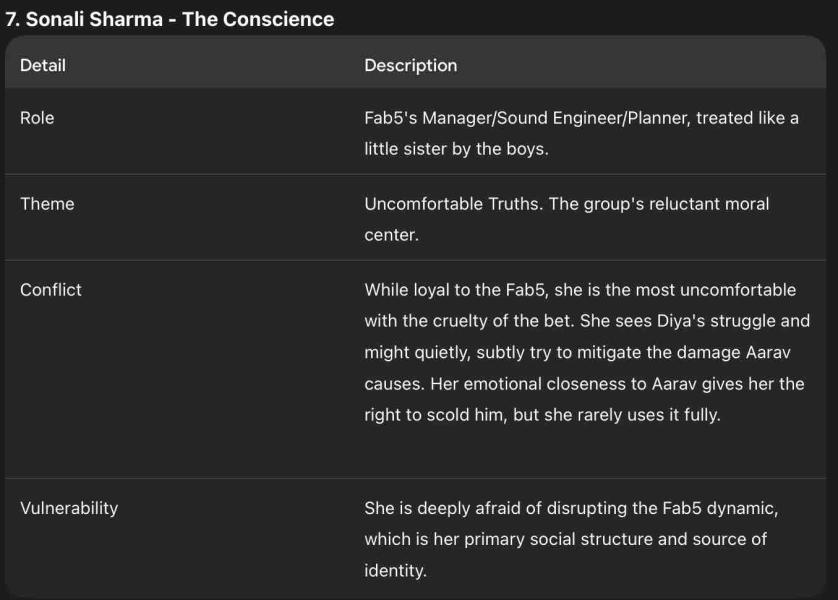This screenshot has height=600, width=838.
Task: Click 'She is deeply afraid of disrupting' line
Action: coord(571,507)
